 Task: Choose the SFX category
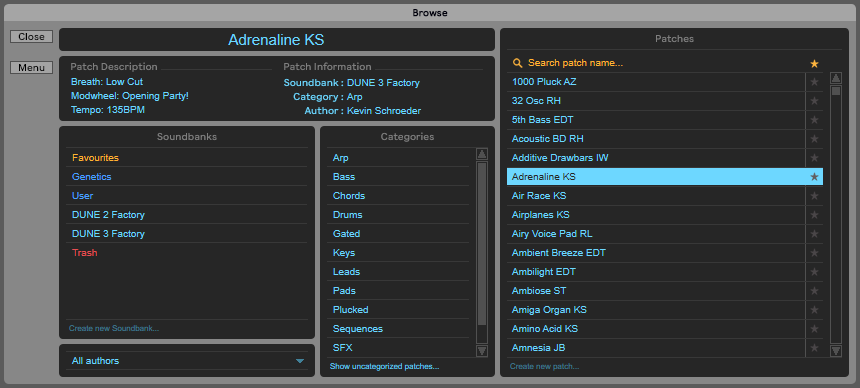(x=398, y=348)
